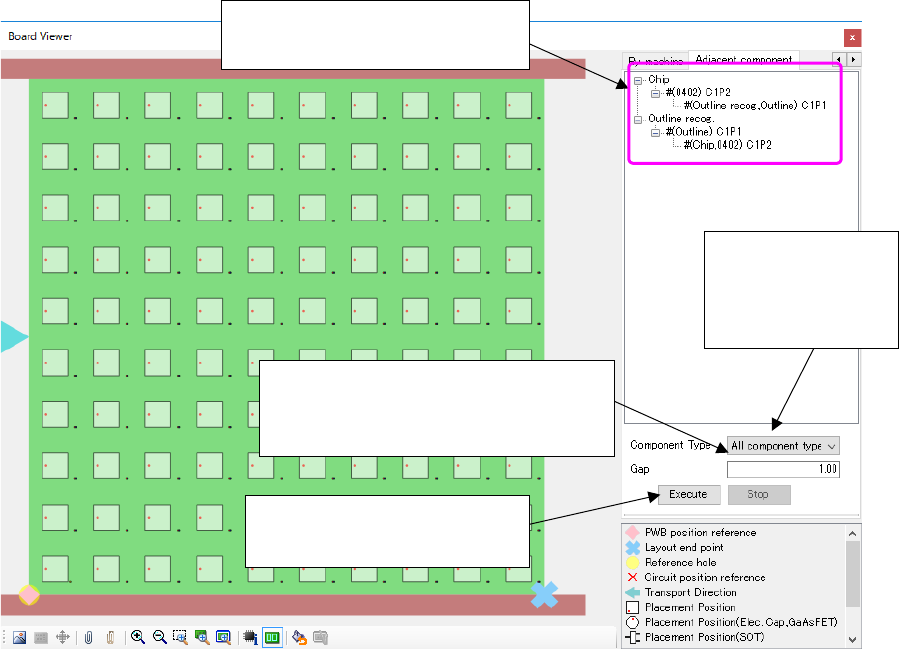Viewport: 899px width, 649px height.
Task: Click the Execute button
Action: 689,494
